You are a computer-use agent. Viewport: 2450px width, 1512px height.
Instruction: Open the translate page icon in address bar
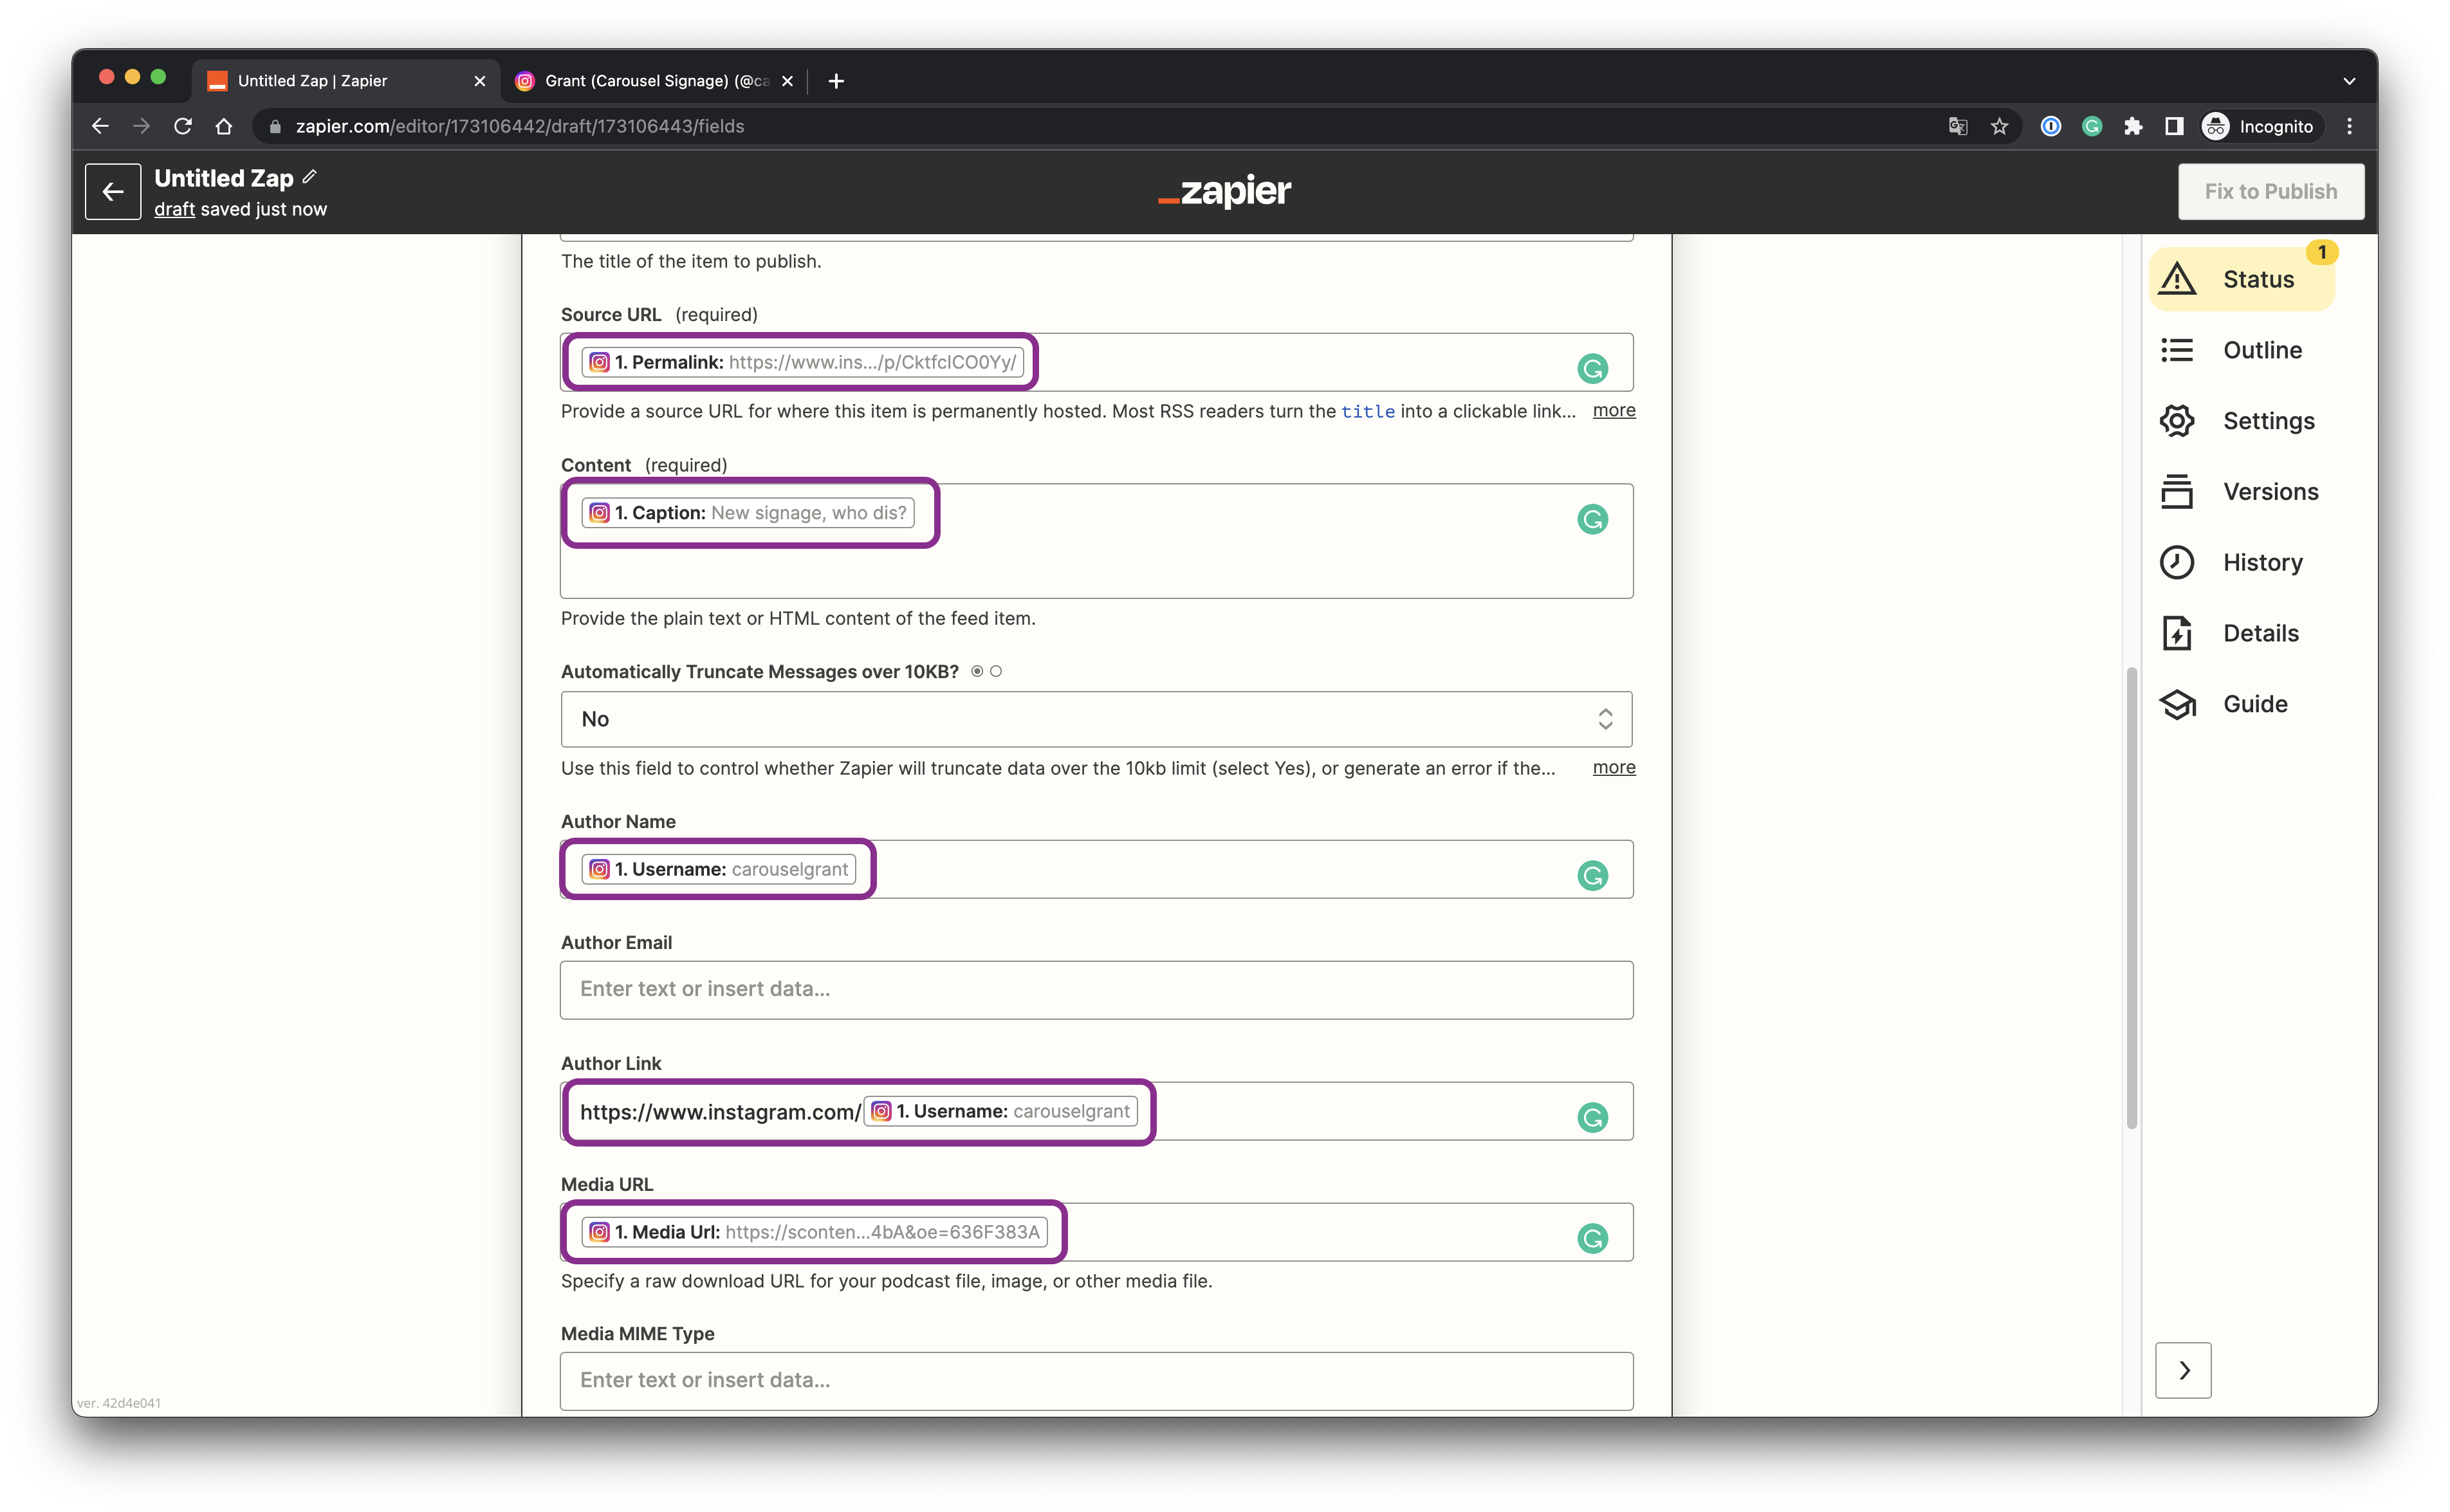coord(1957,126)
